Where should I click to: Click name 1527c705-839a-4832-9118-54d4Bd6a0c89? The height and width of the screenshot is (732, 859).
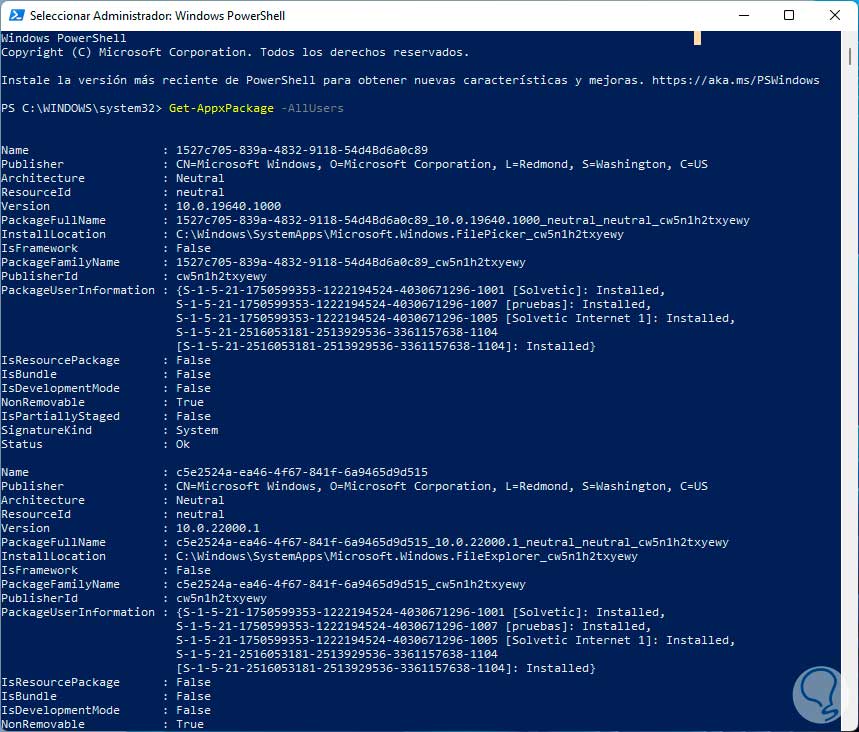pos(302,150)
